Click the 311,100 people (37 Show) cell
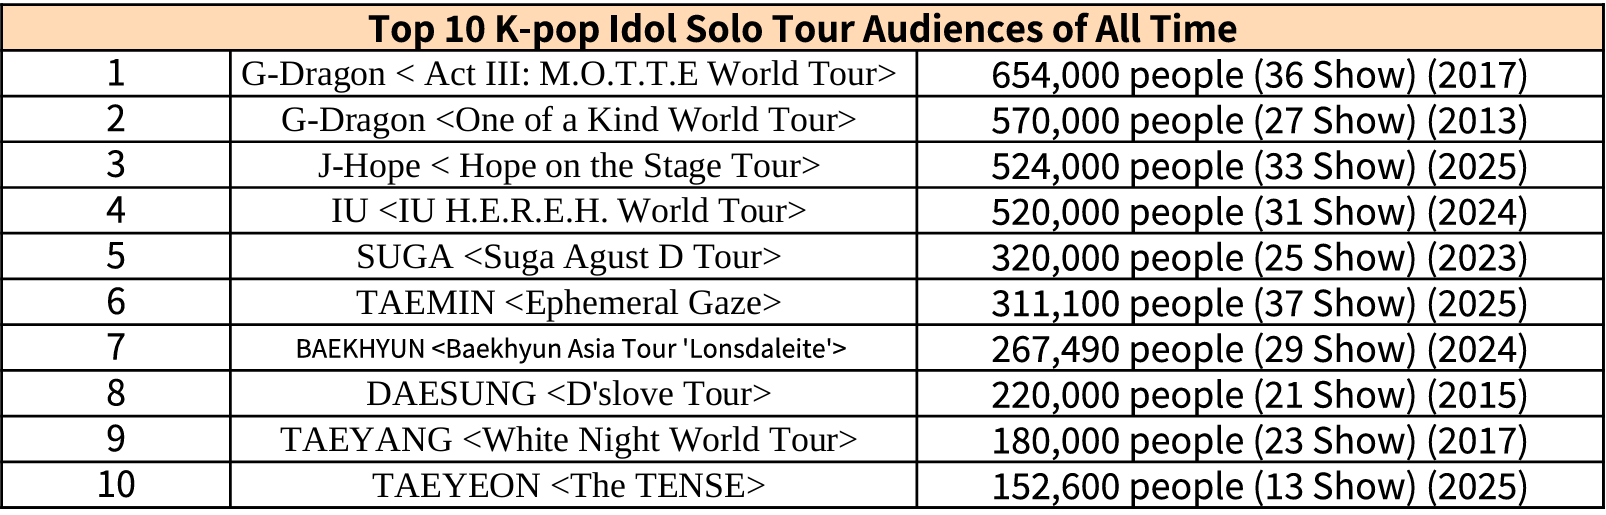This screenshot has height=515, width=1606. click(x=1259, y=304)
